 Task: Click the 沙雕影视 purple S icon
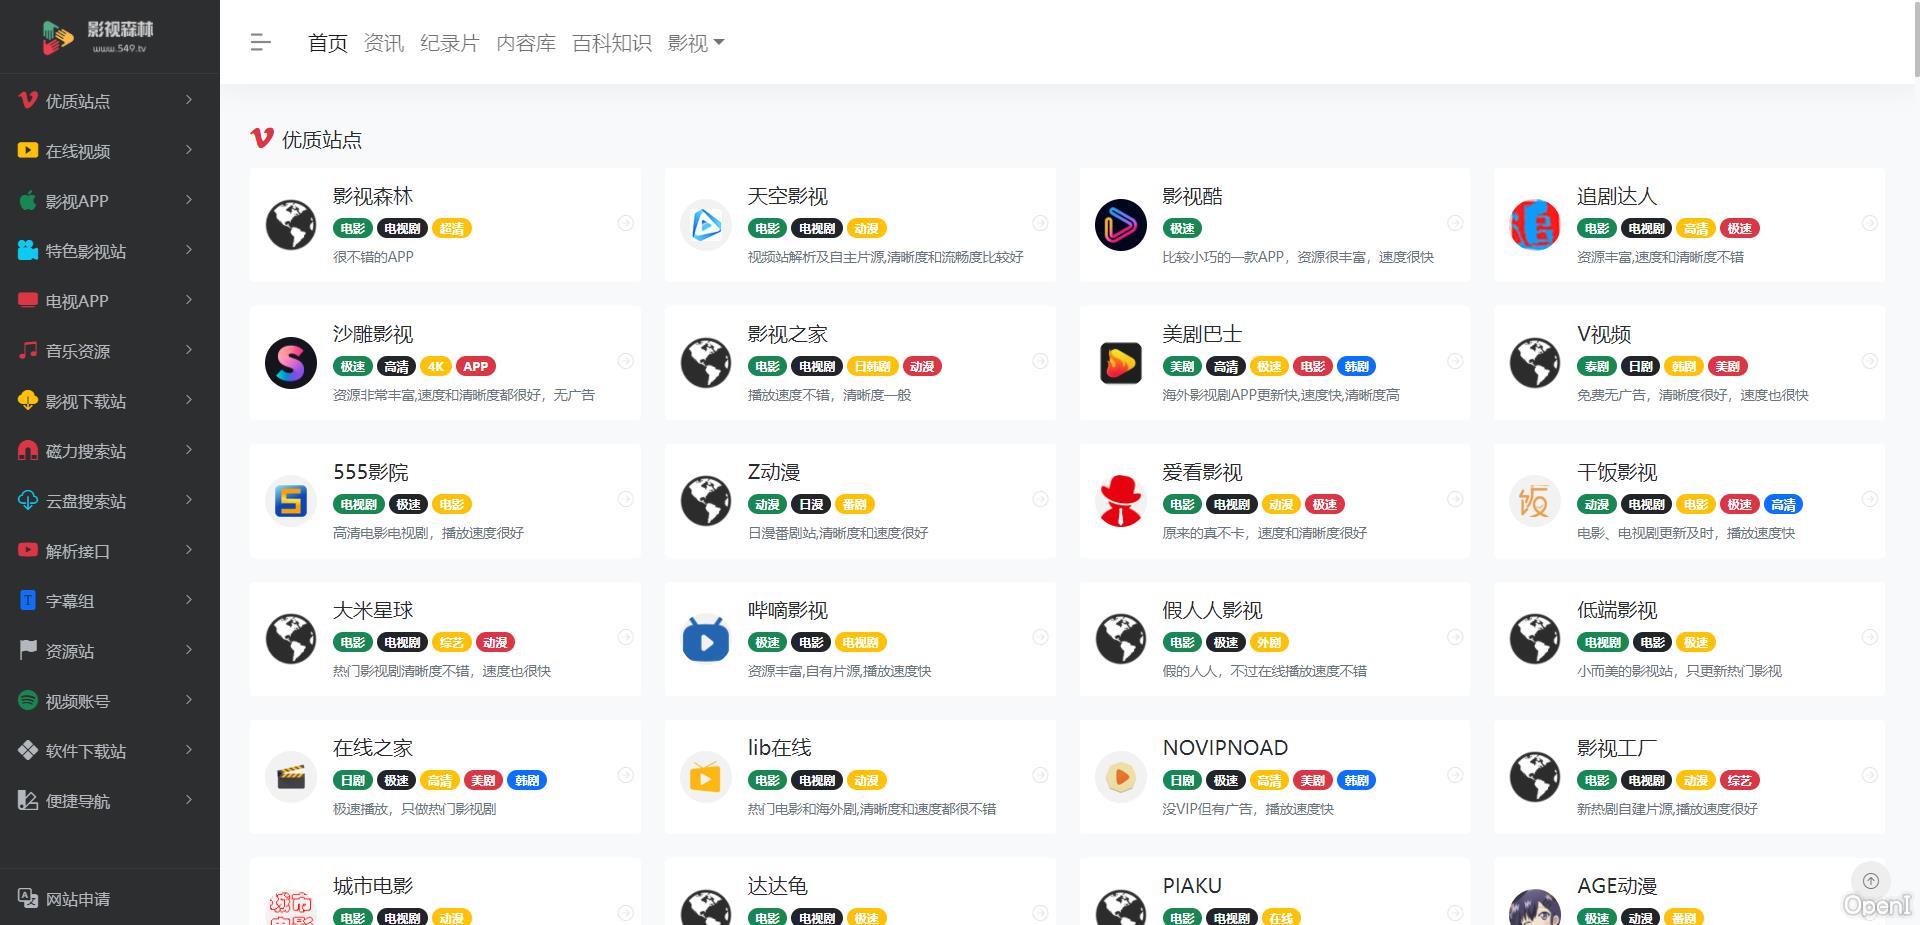tap(291, 362)
